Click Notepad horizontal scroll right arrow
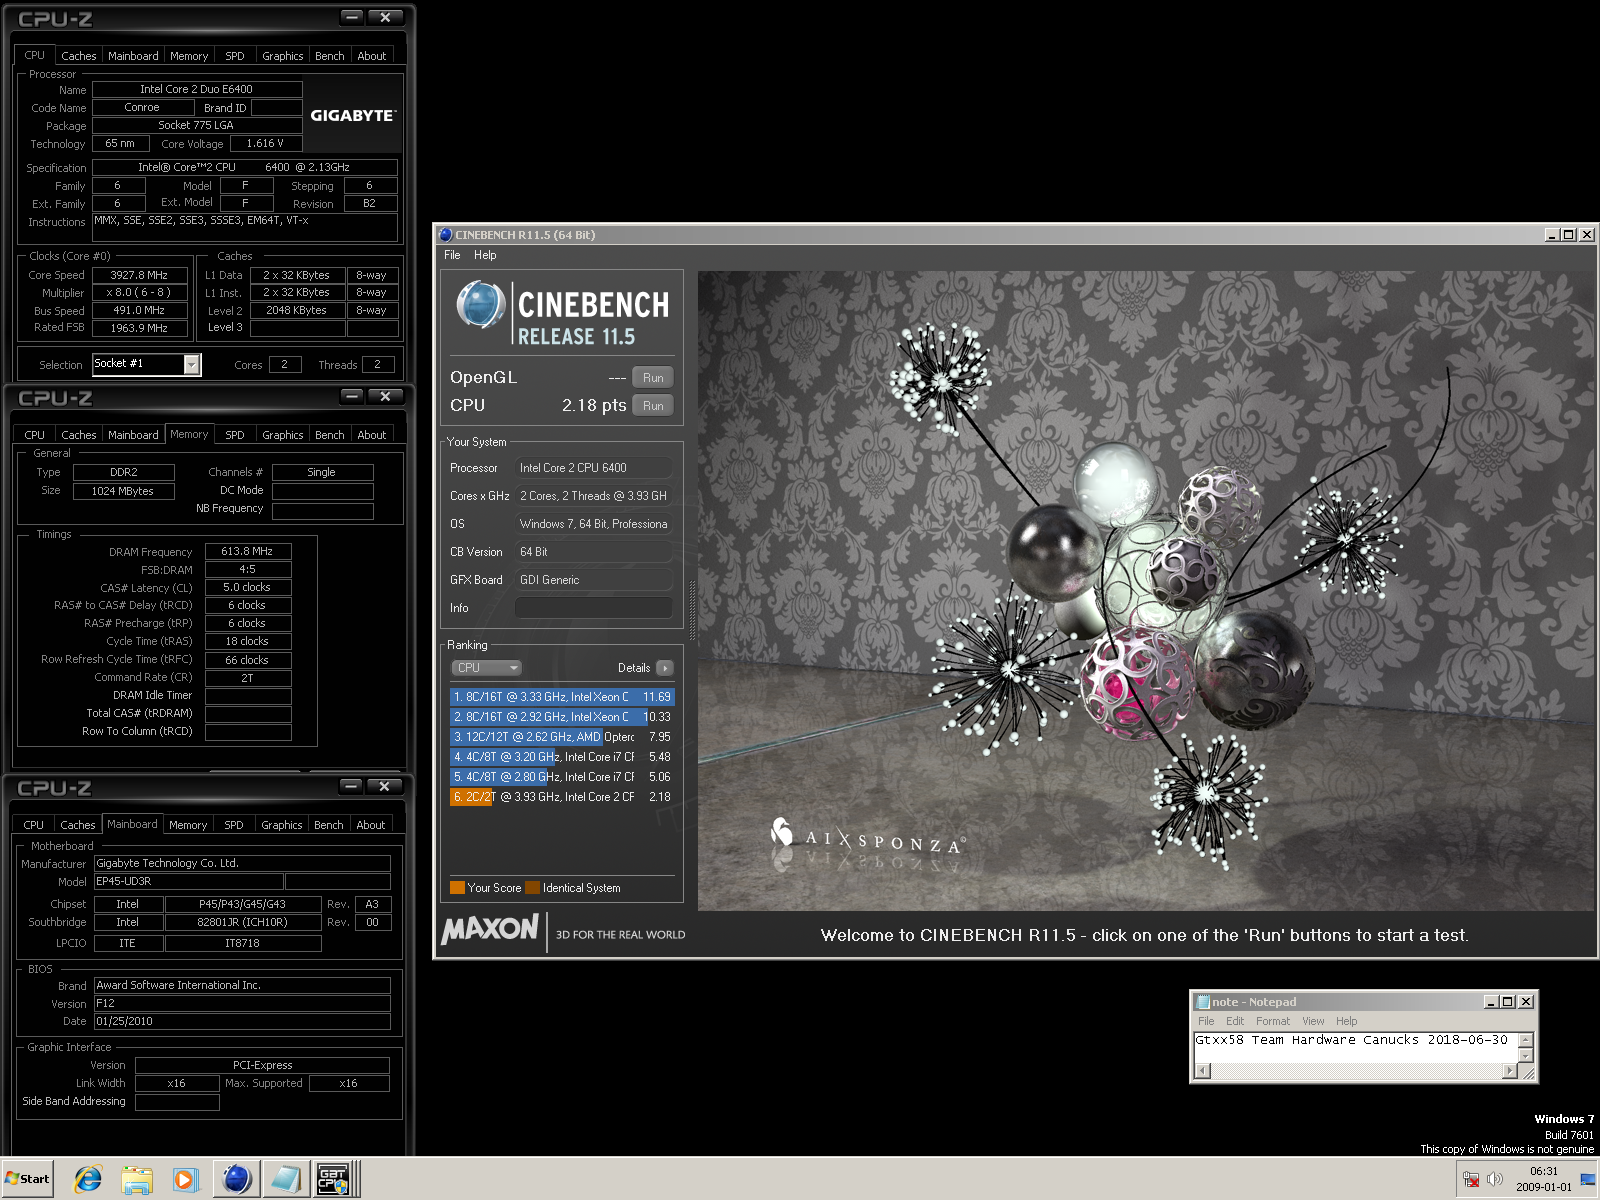Image resolution: width=1600 pixels, height=1200 pixels. pos(1510,1071)
